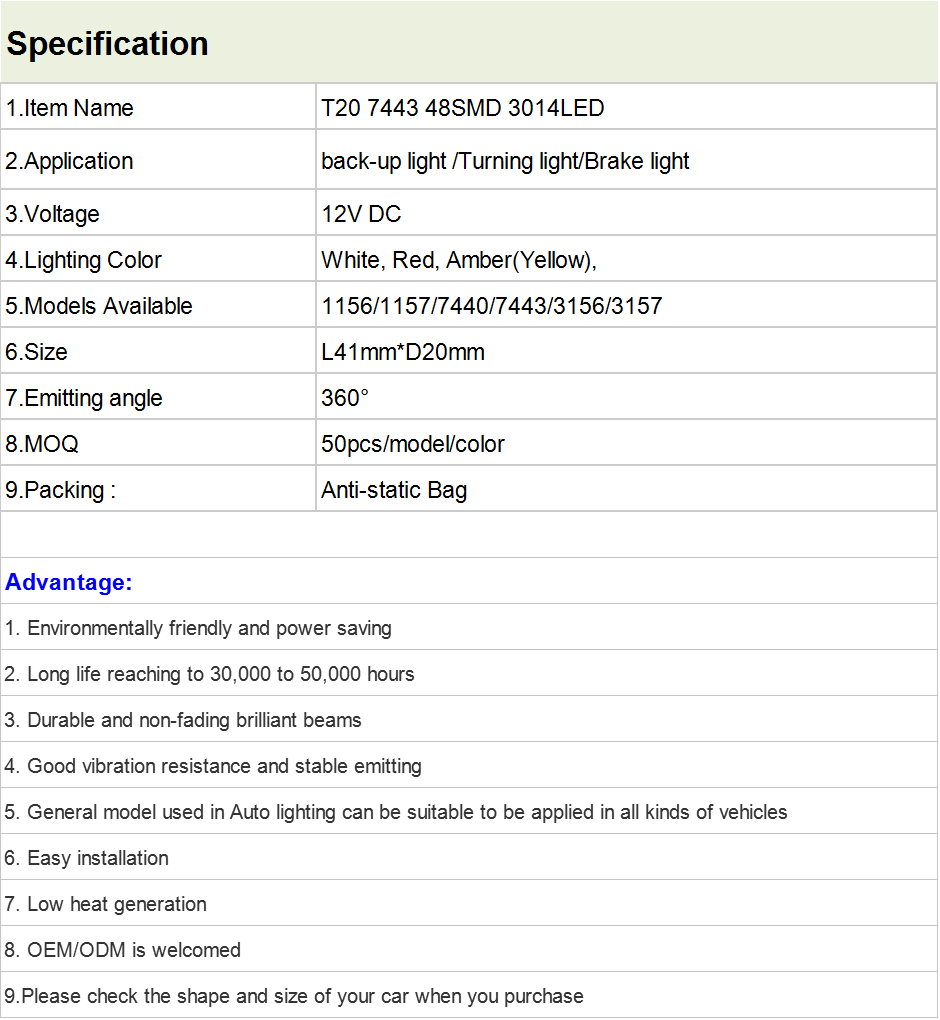Click the blue Advantage heading
The height and width of the screenshot is (1020, 940).
click(x=69, y=582)
